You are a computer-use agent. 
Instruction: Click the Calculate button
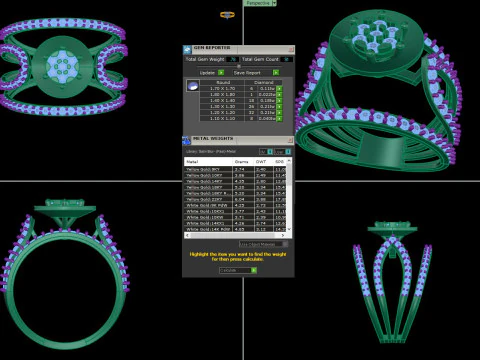click(x=238, y=270)
